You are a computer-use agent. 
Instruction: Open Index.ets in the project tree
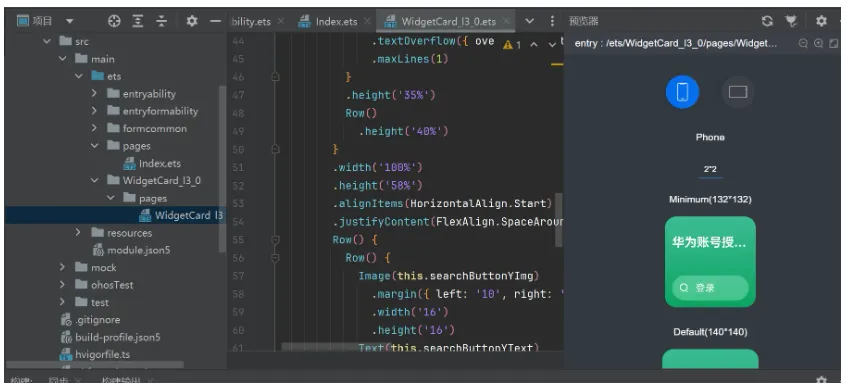(160, 163)
